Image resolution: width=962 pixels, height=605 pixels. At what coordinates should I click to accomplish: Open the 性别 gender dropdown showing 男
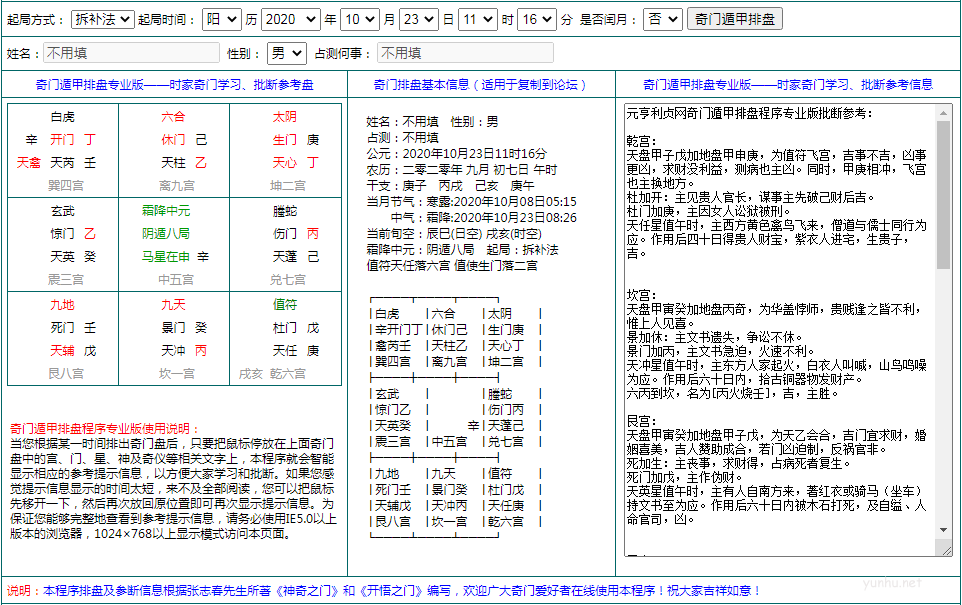(x=285, y=52)
